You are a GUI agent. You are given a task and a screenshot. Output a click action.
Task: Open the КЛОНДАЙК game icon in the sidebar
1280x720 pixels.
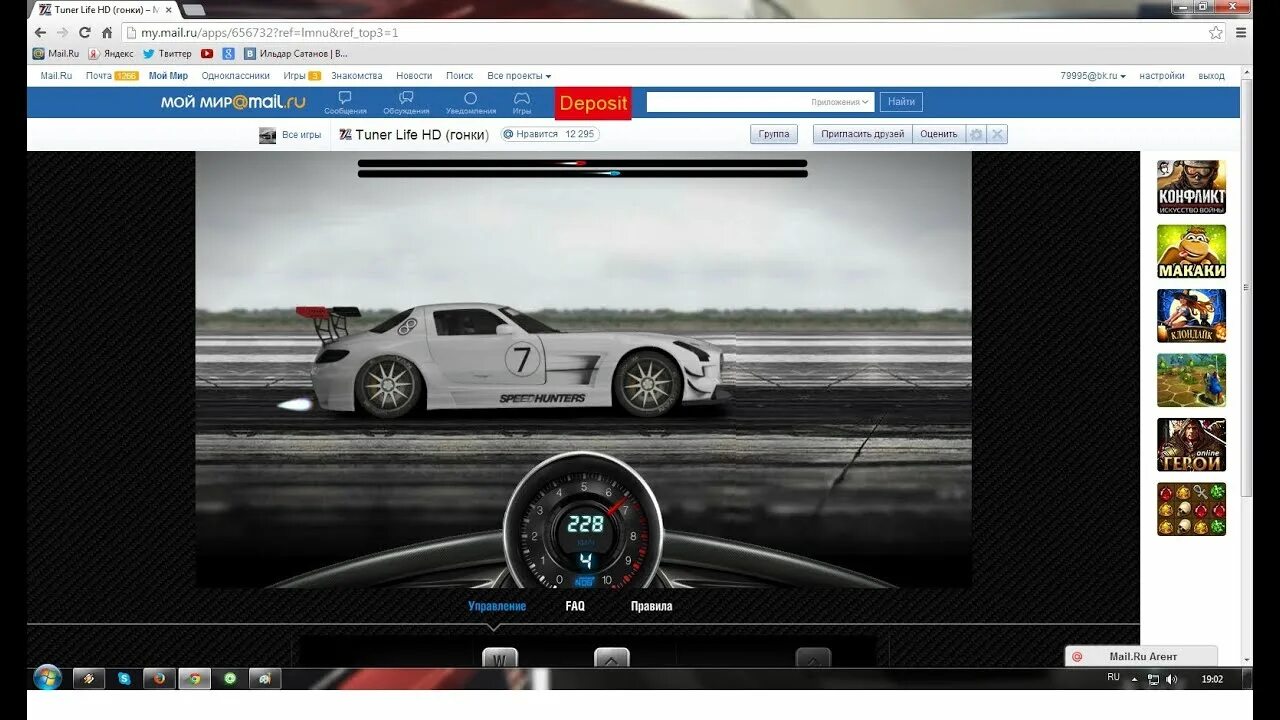point(1191,316)
